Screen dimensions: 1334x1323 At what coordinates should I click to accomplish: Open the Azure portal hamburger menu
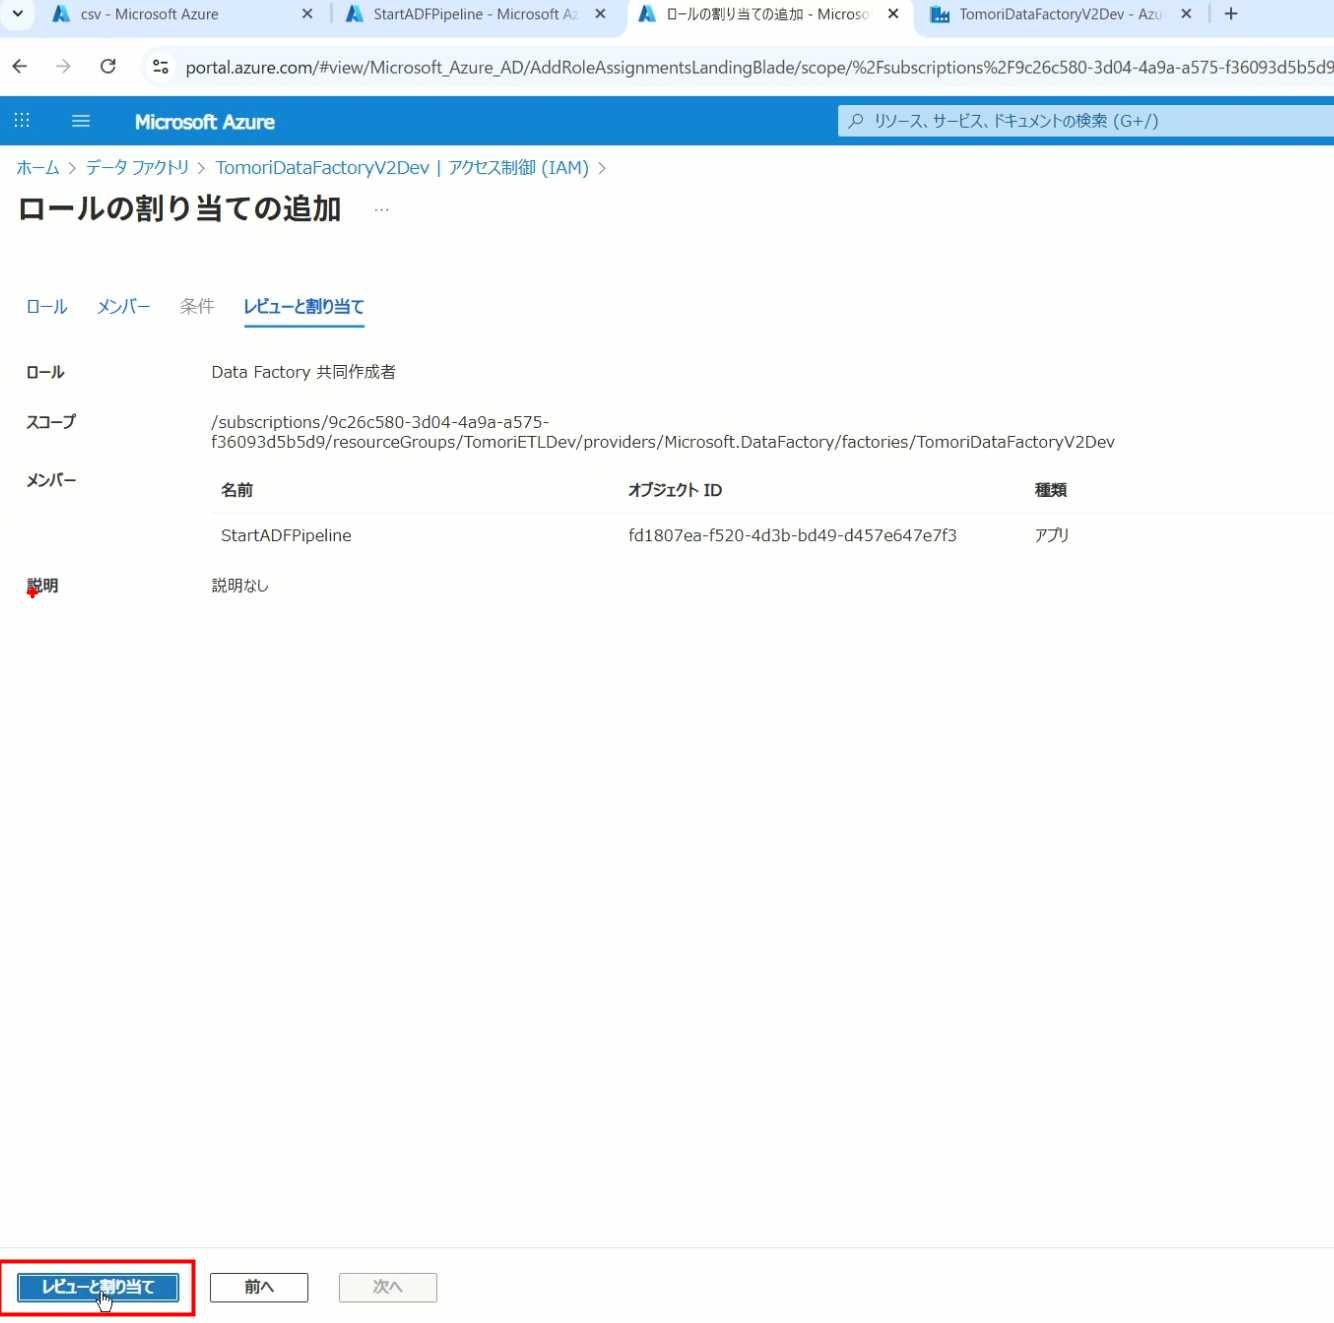pos(81,121)
